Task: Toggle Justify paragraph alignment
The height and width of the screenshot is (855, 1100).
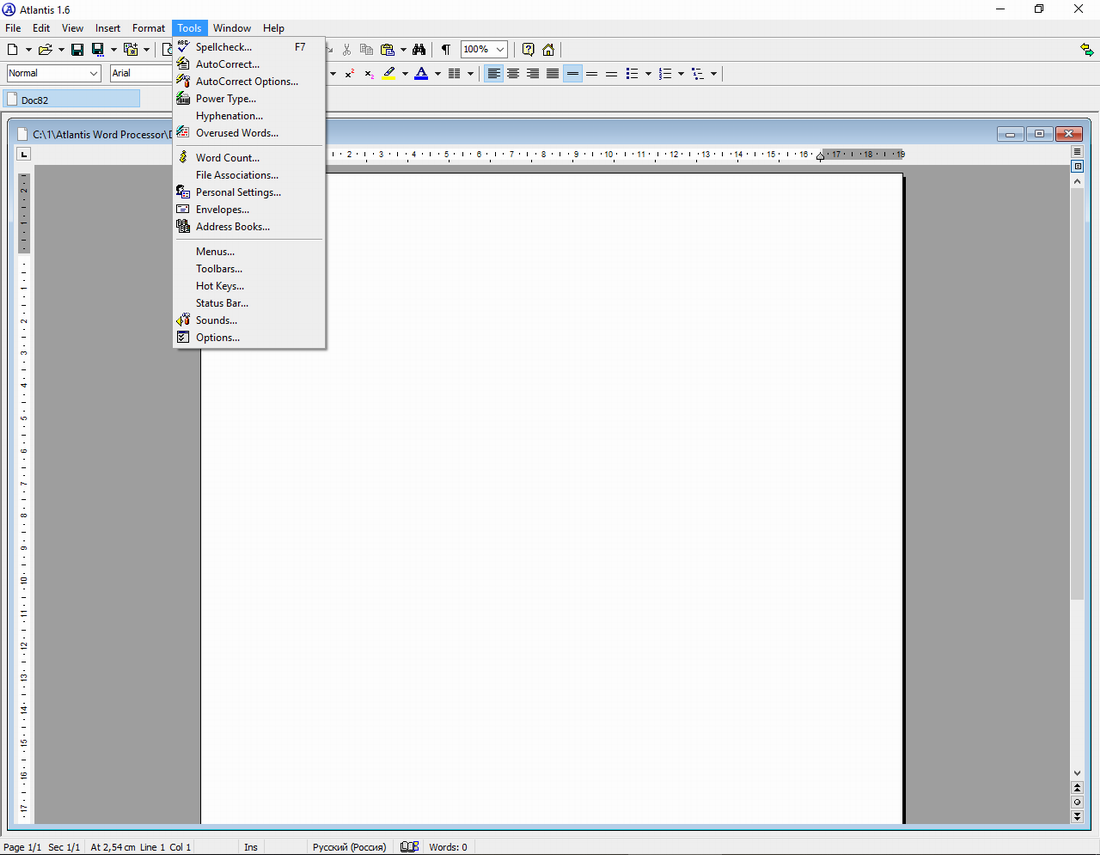Action: point(553,74)
